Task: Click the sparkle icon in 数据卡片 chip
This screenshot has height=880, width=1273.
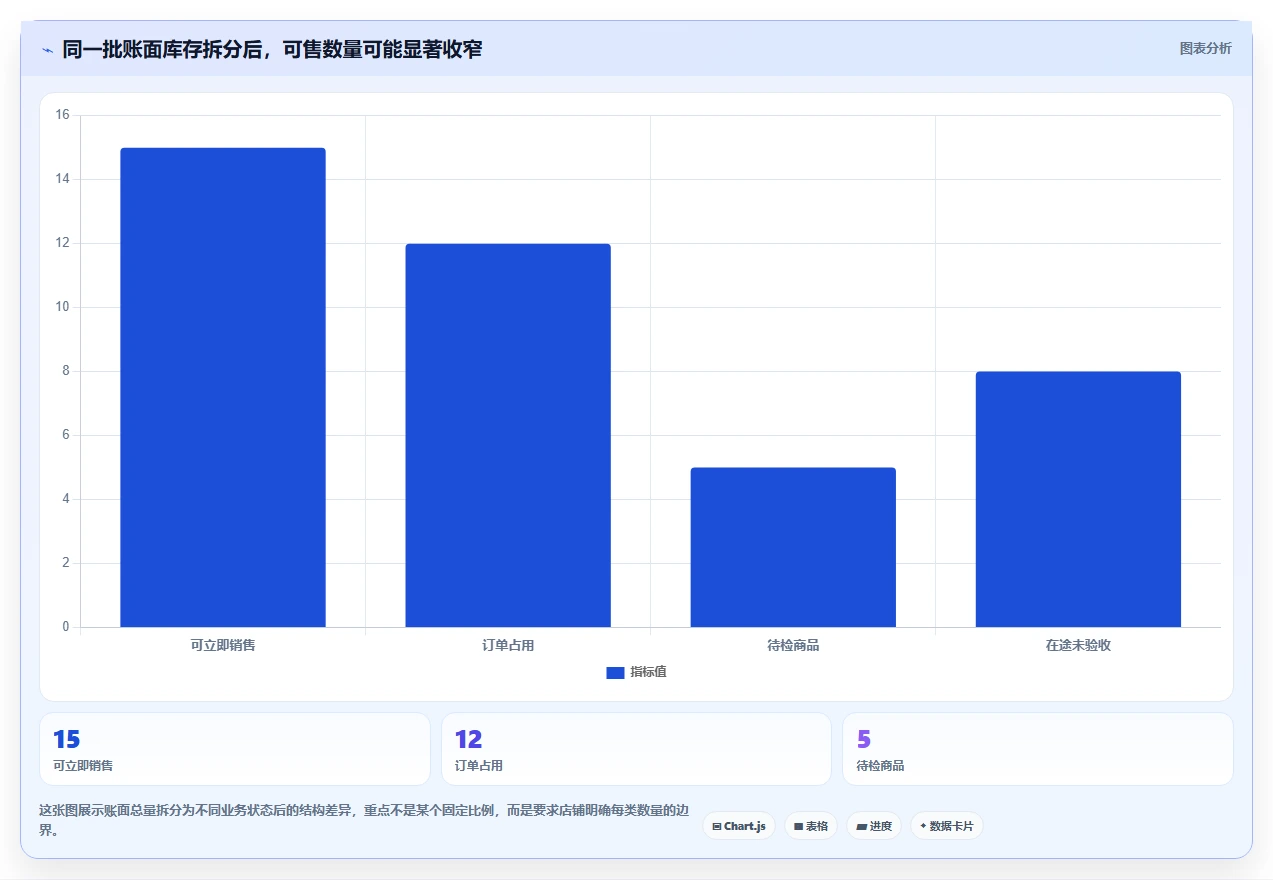Action: click(x=923, y=826)
